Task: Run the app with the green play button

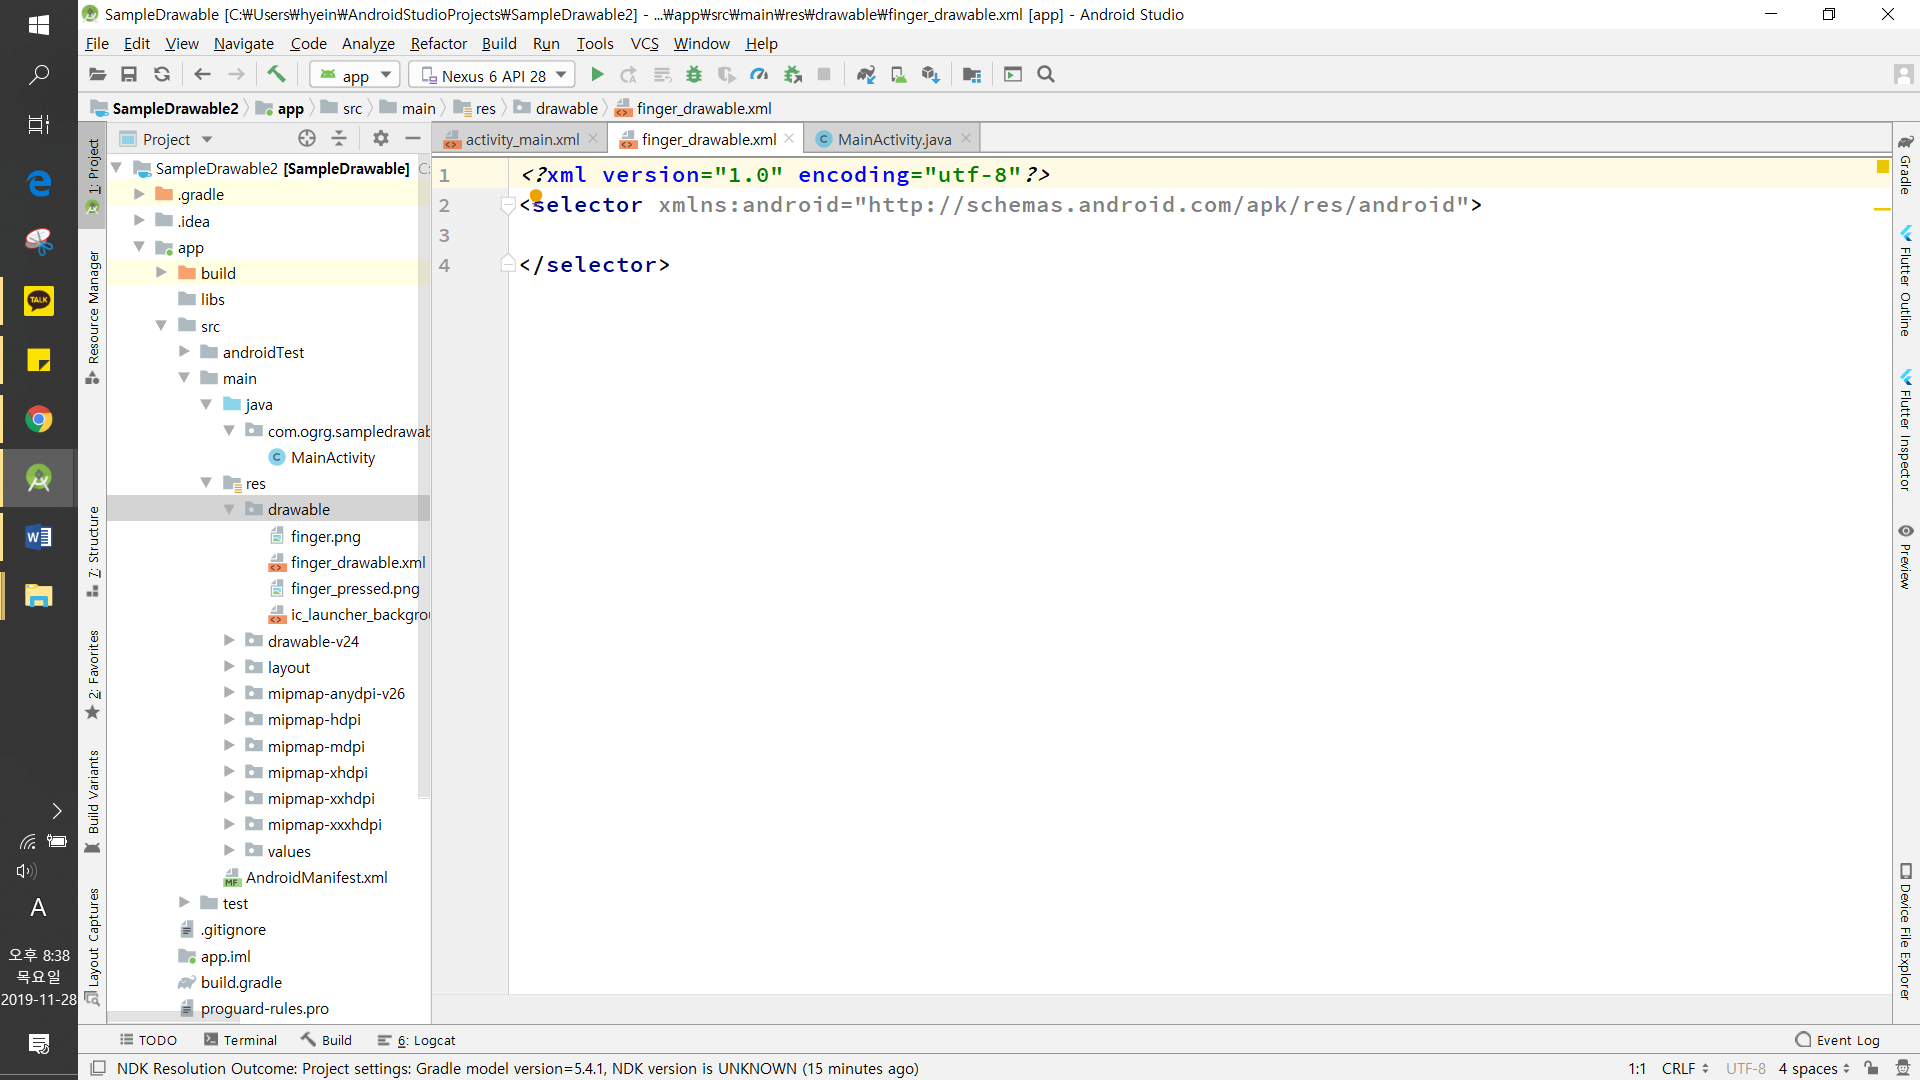Action: click(597, 75)
